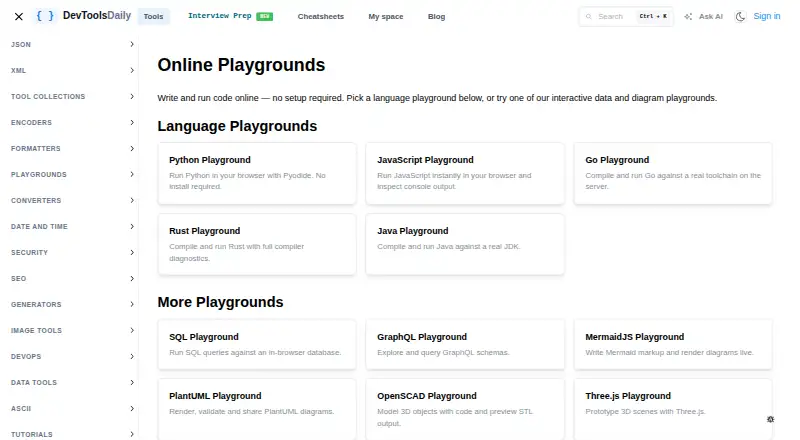Viewport: 800px width, 440px height.
Task: Click the Sign in link
Action: click(767, 16)
